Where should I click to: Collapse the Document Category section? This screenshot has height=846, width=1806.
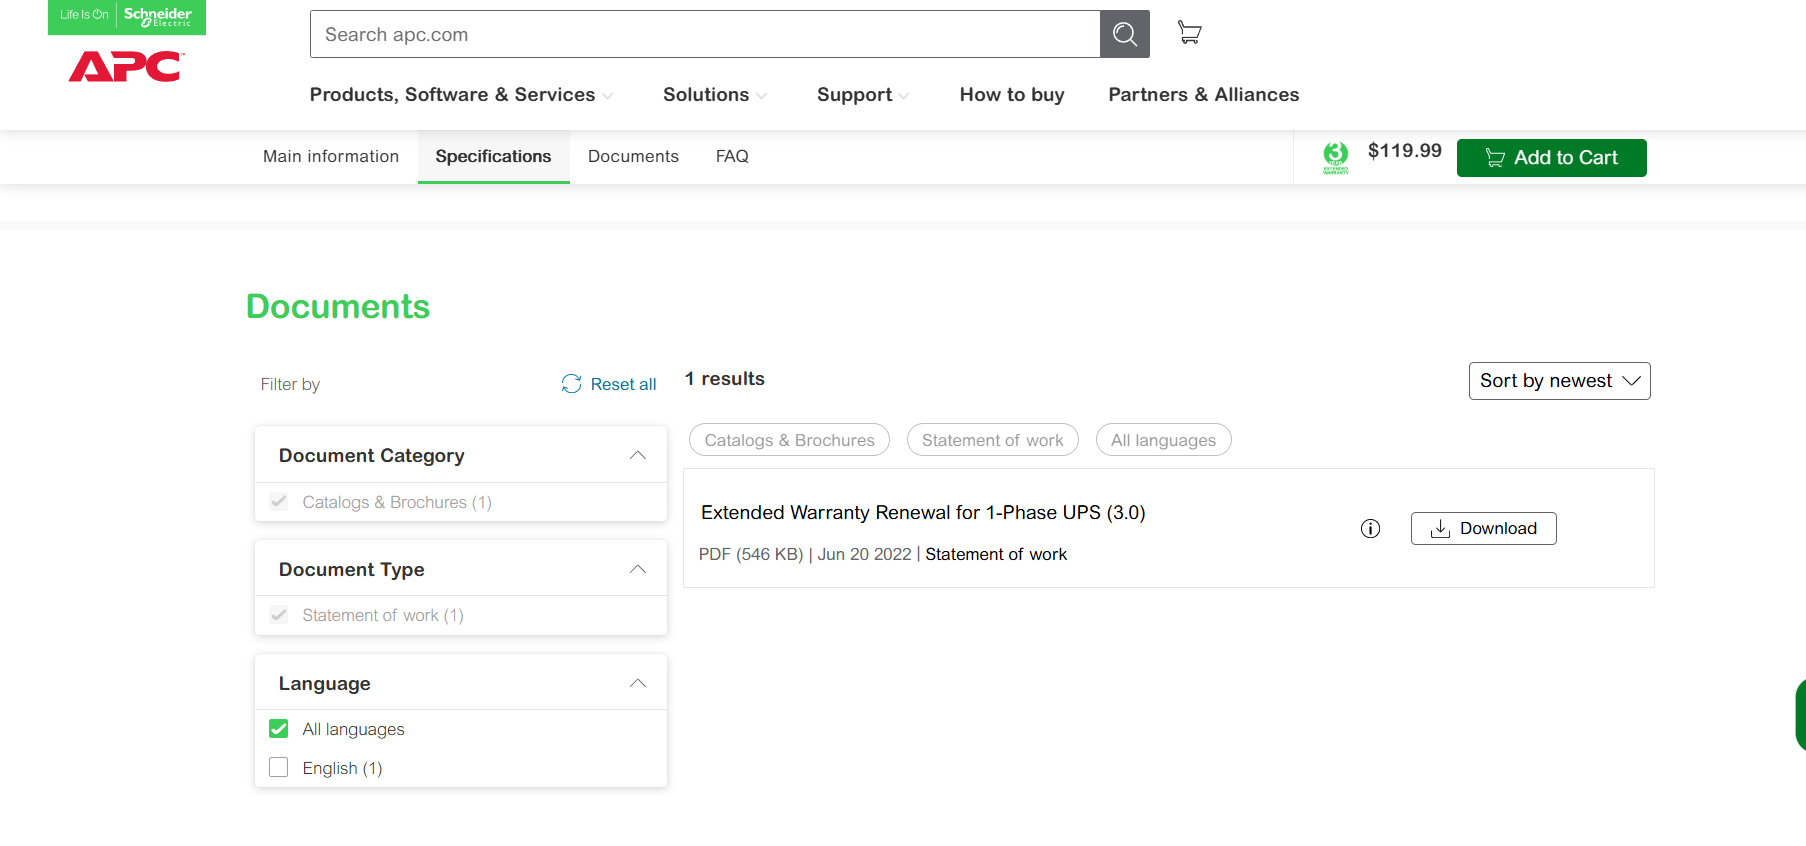637,456
